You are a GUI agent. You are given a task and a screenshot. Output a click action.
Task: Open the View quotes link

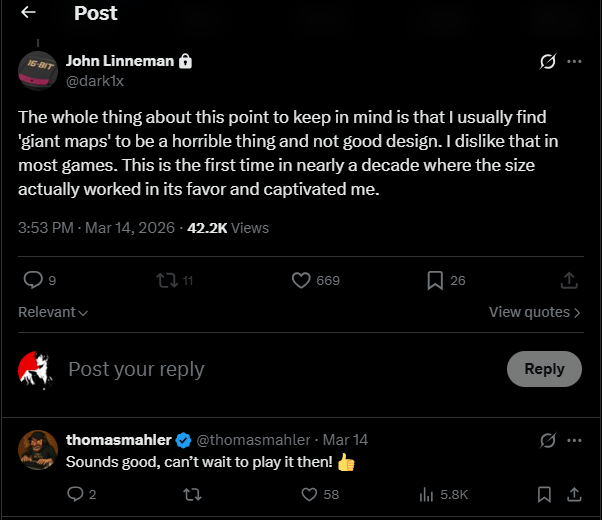click(534, 312)
